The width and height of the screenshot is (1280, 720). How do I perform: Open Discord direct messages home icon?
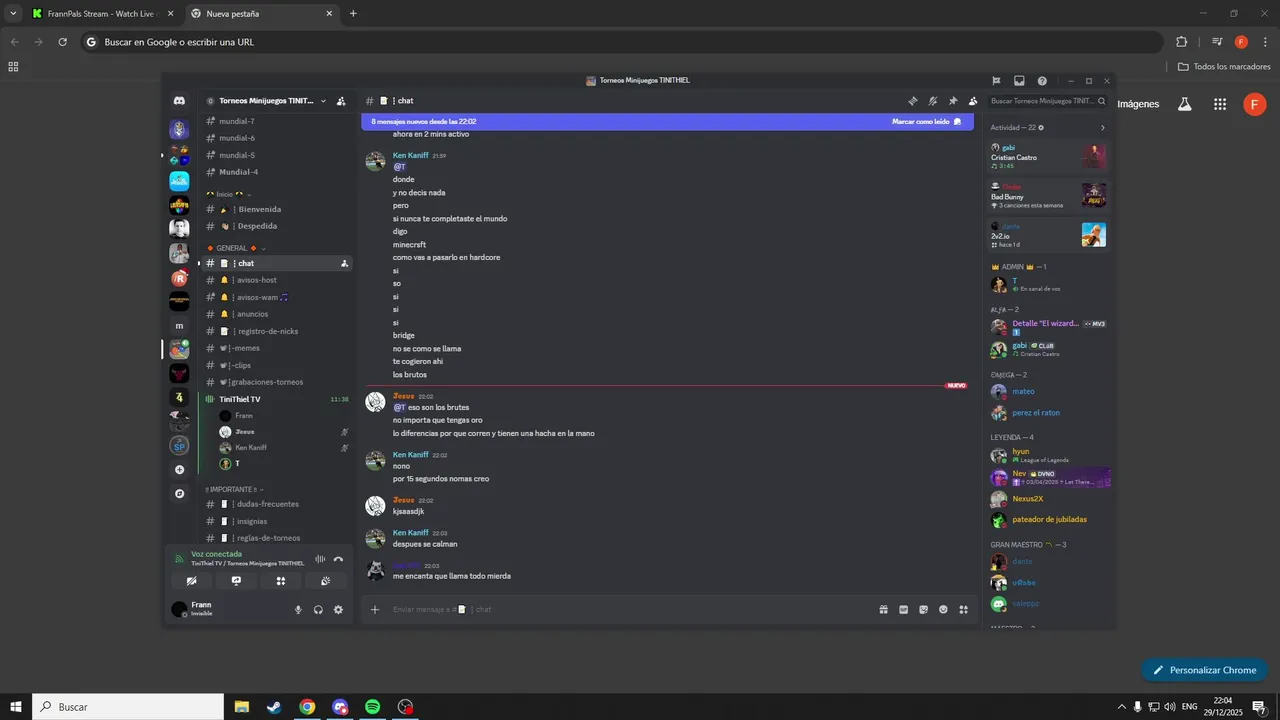(179, 101)
